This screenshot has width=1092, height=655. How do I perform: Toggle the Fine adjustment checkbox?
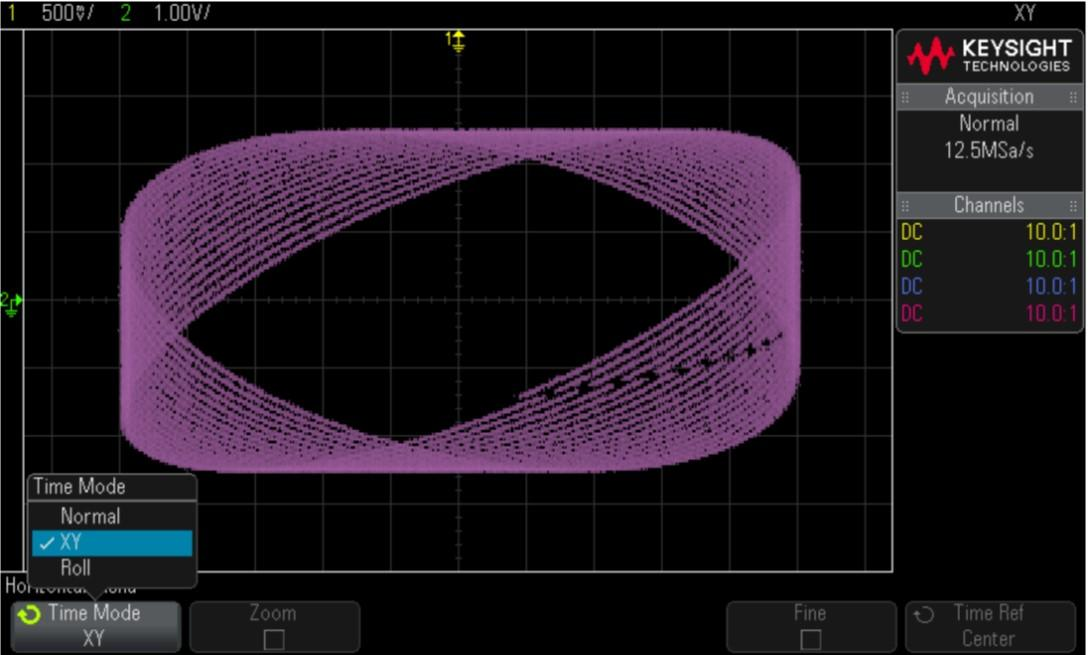[809, 638]
